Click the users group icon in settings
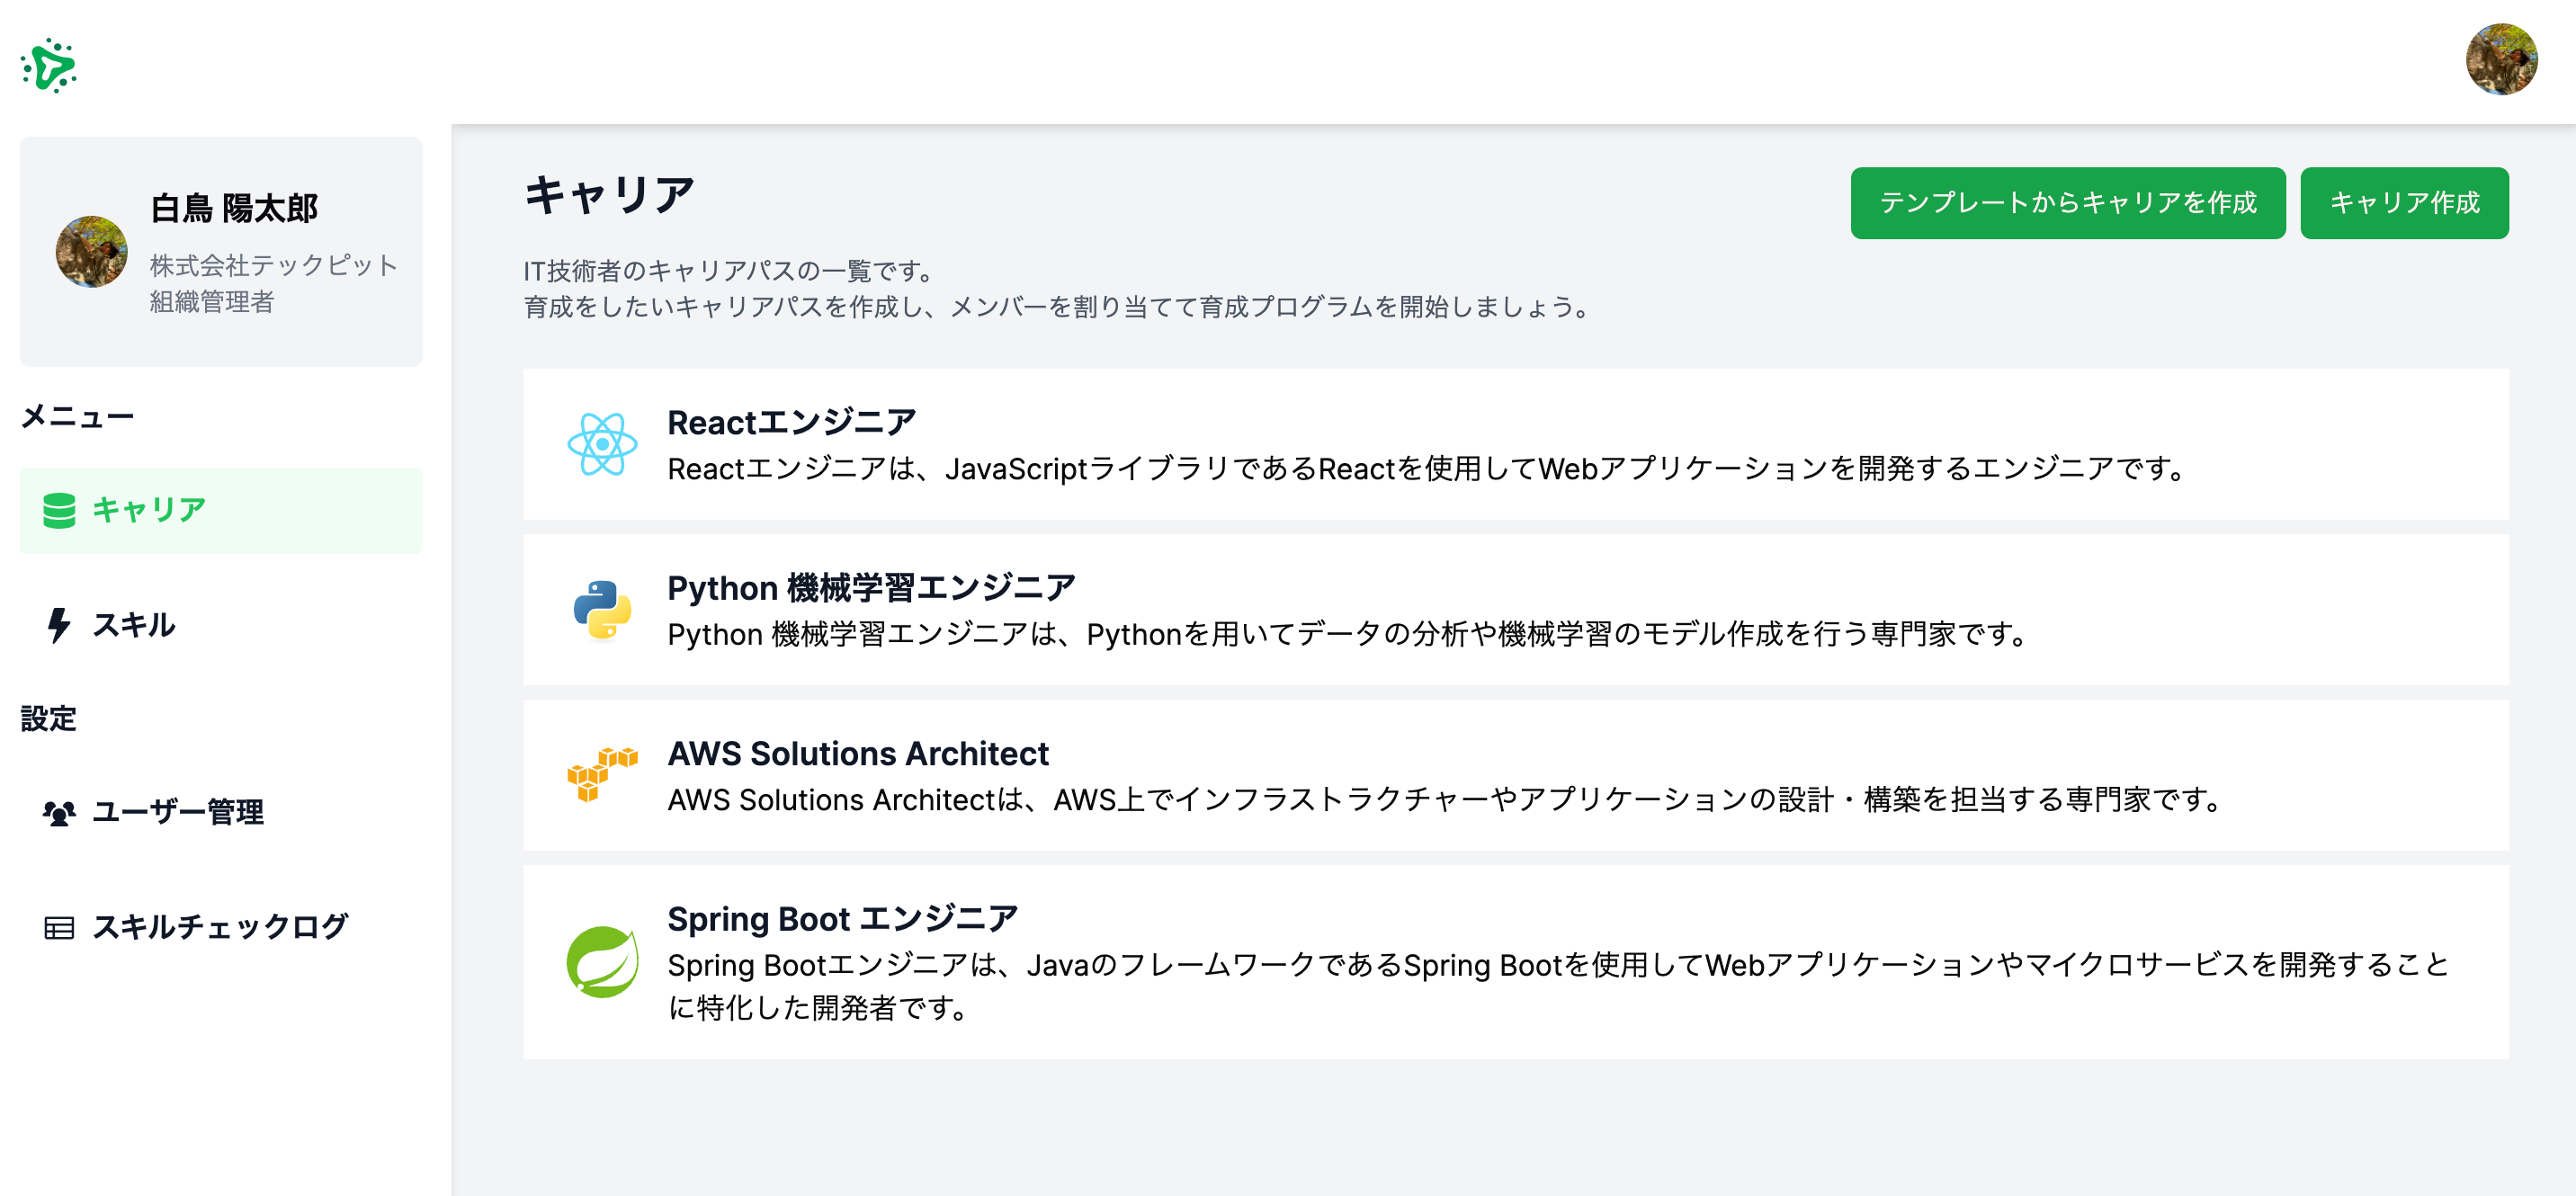The height and width of the screenshot is (1196, 2576). [59, 812]
